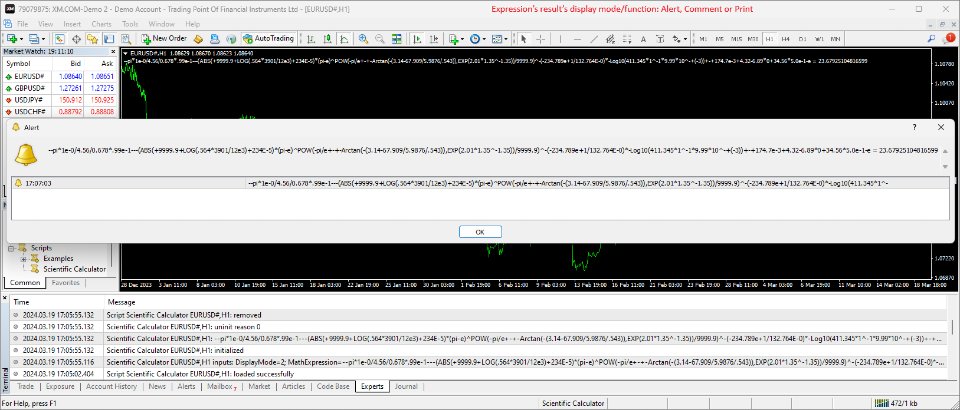Open the Strategy Tester icon
Viewport: 960px width, 410px height.
126,39
